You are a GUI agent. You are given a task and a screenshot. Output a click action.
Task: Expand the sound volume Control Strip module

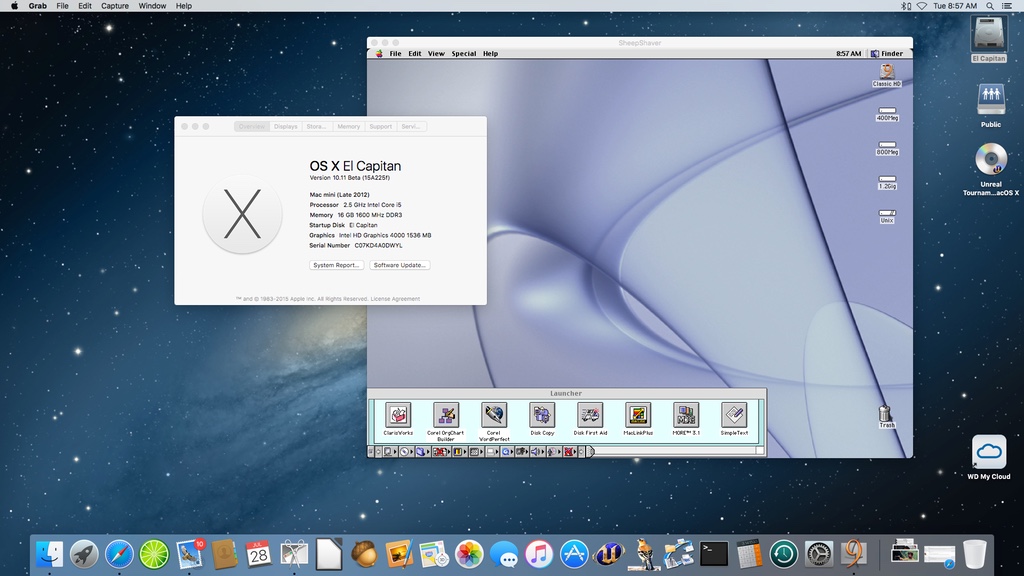point(538,451)
